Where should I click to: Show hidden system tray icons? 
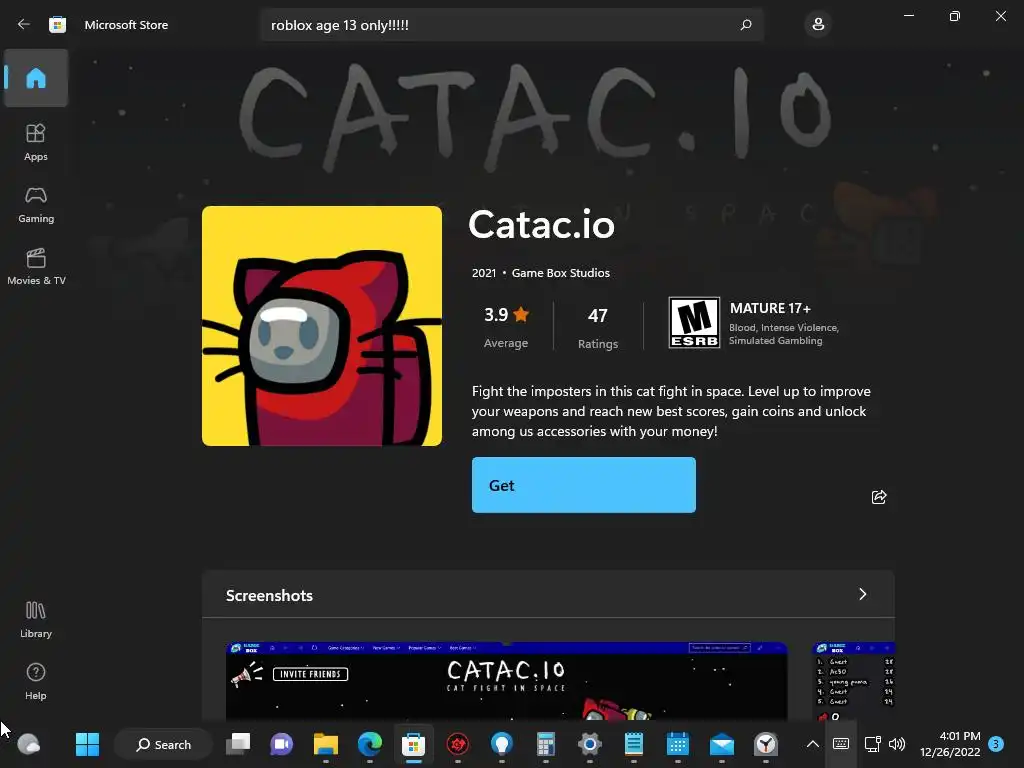(812, 744)
